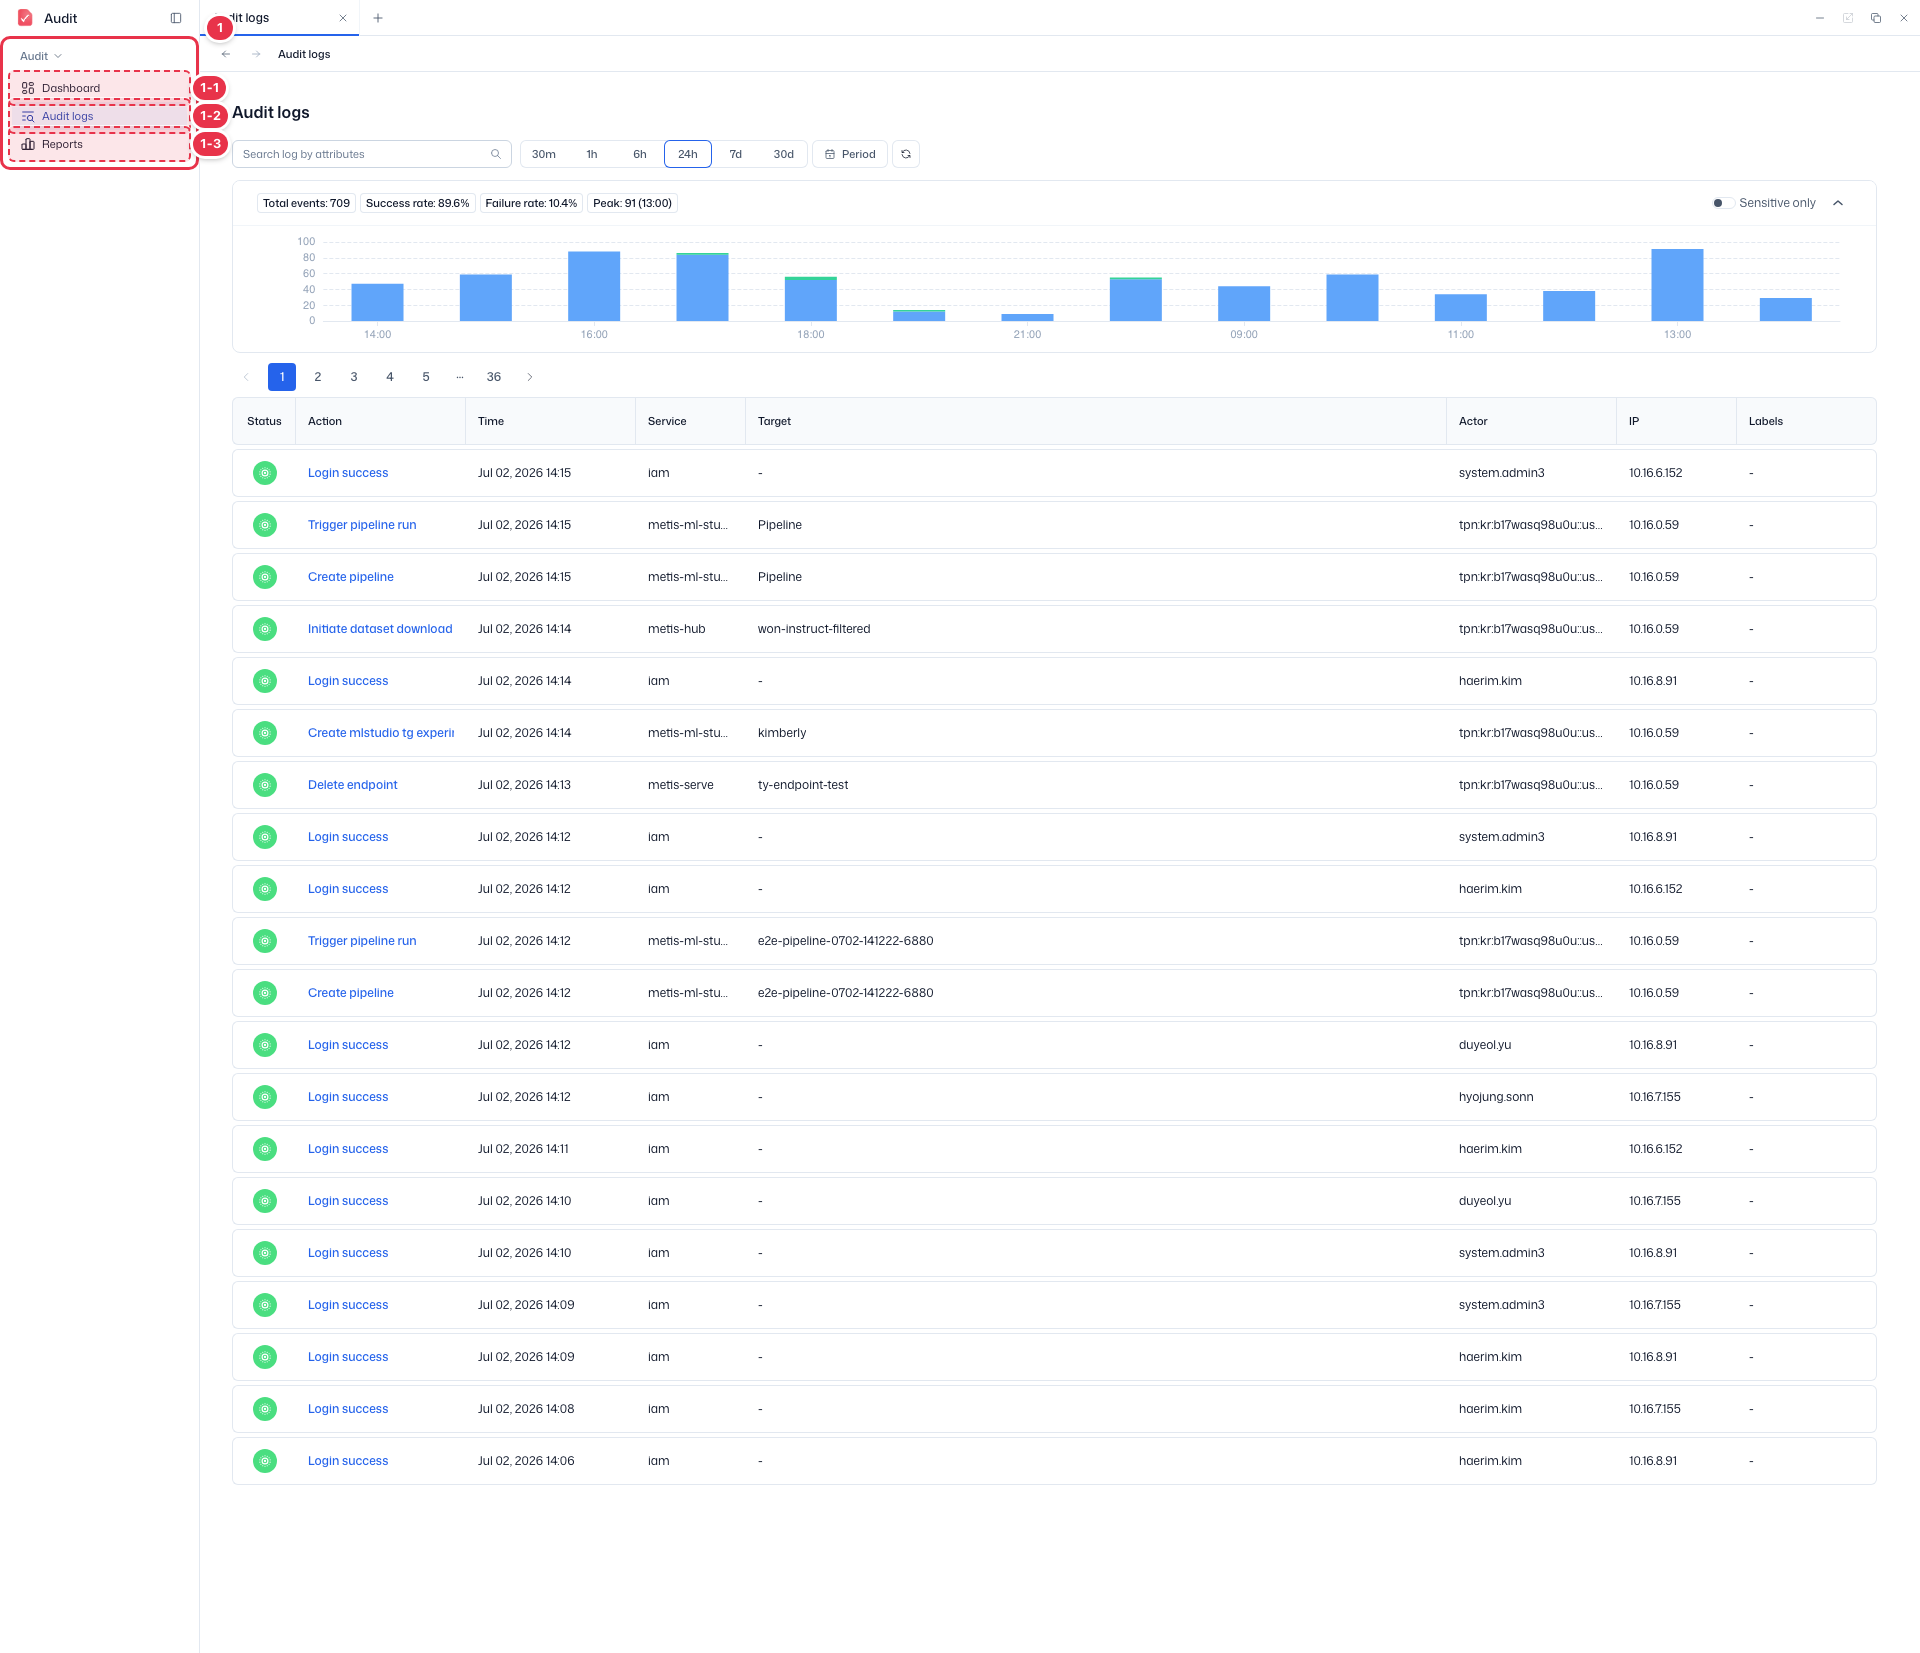Select the 6h time range
This screenshot has width=1920, height=1653.
(x=640, y=154)
